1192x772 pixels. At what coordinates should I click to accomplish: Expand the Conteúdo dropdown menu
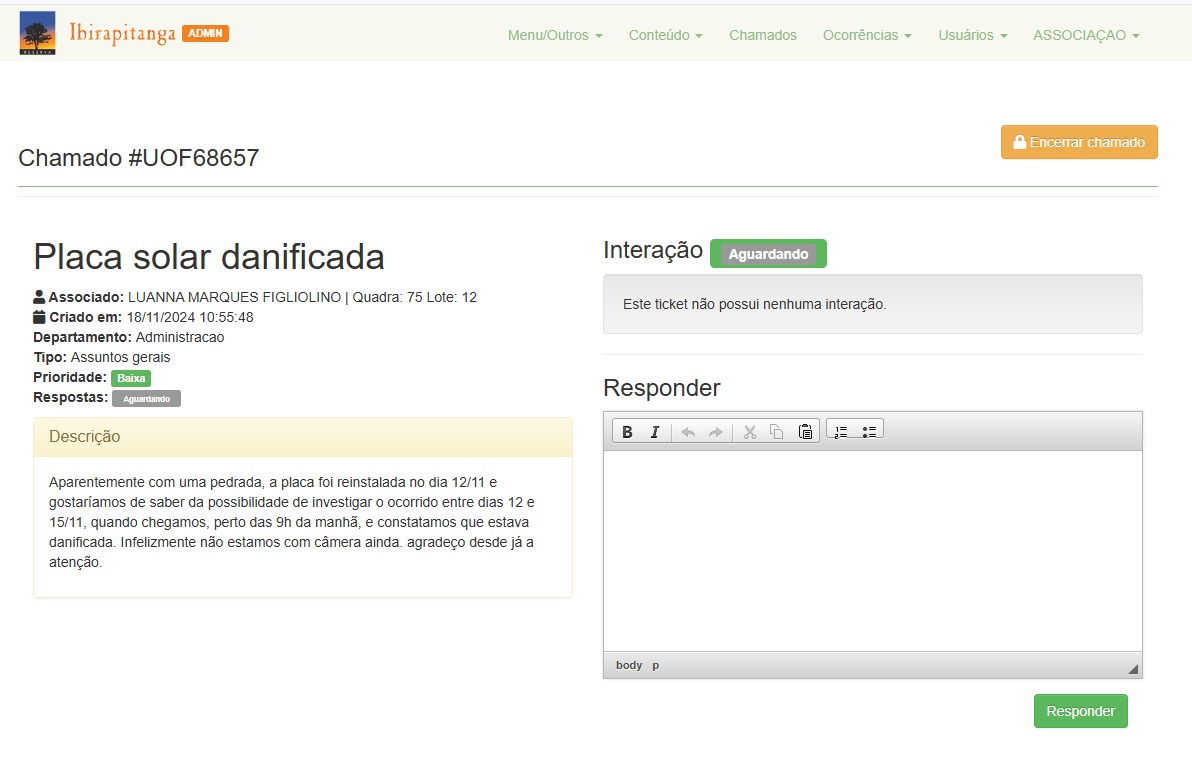[665, 35]
